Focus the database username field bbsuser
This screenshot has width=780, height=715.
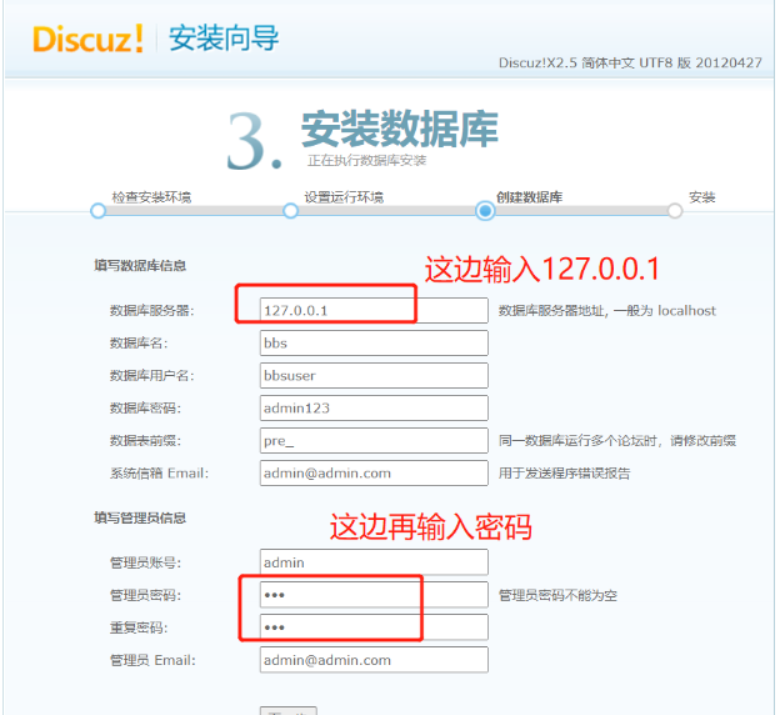click(374, 375)
